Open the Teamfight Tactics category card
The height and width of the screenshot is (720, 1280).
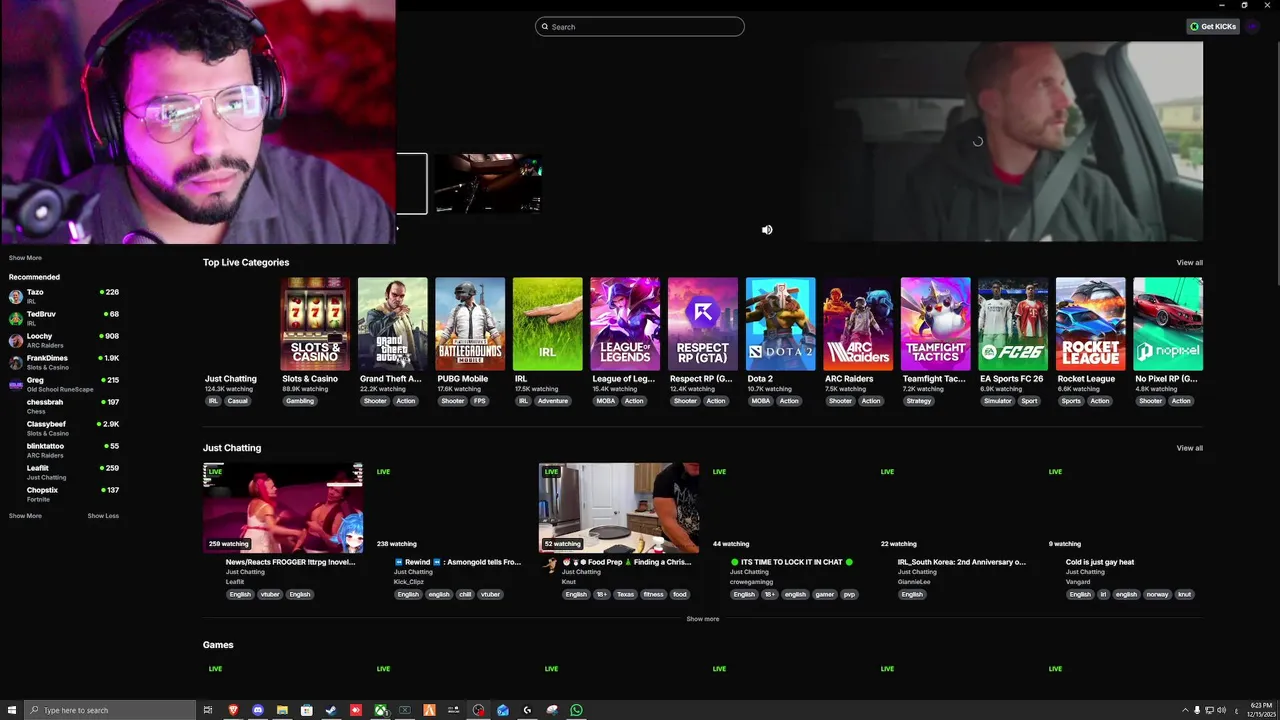(935, 324)
